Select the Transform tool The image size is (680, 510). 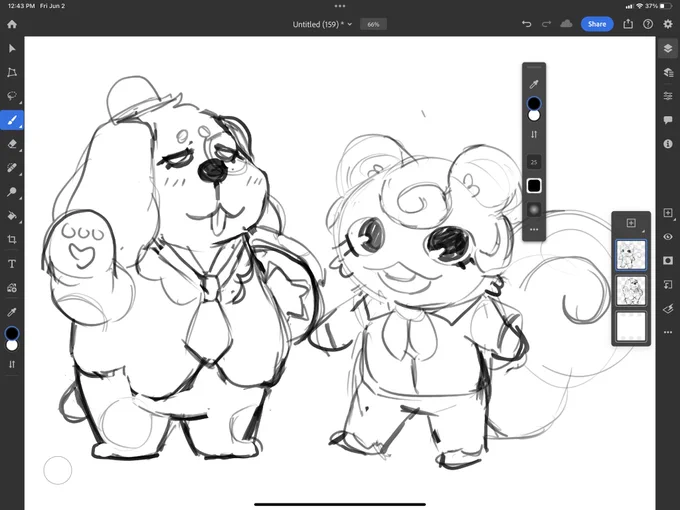tap(12, 72)
